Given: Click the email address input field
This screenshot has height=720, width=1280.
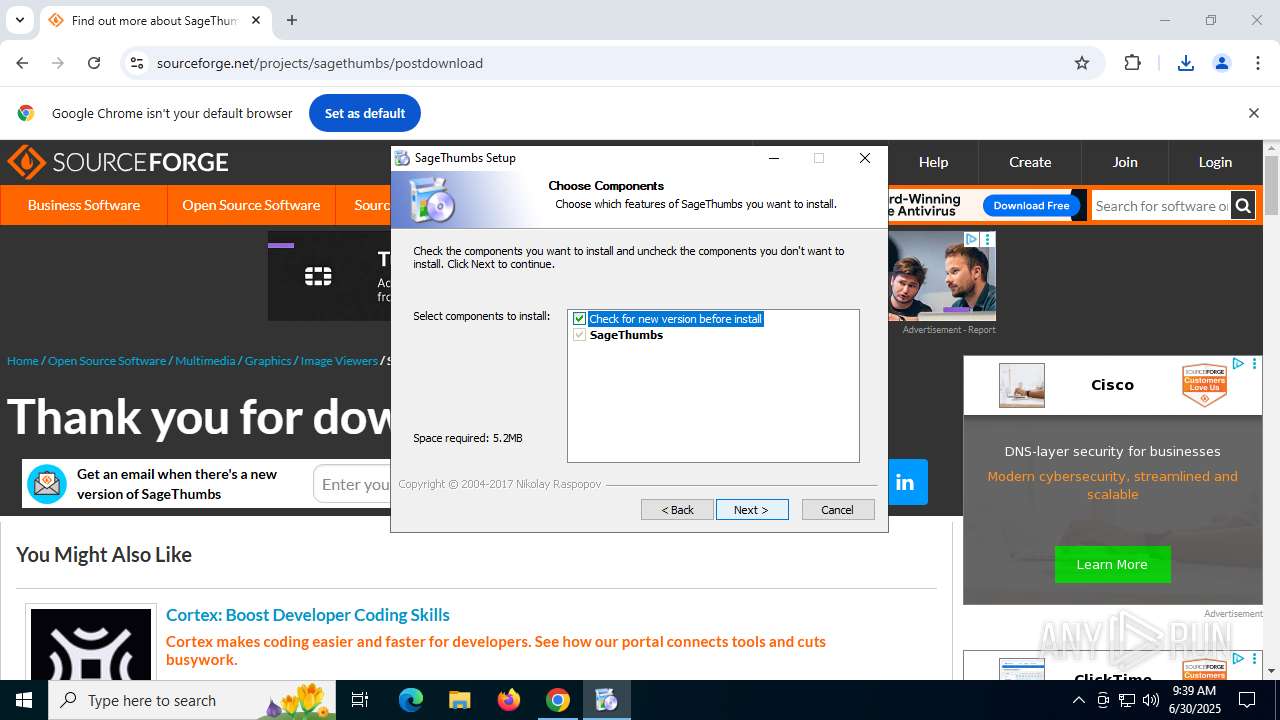Looking at the screenshot, I should pos(352,484).
